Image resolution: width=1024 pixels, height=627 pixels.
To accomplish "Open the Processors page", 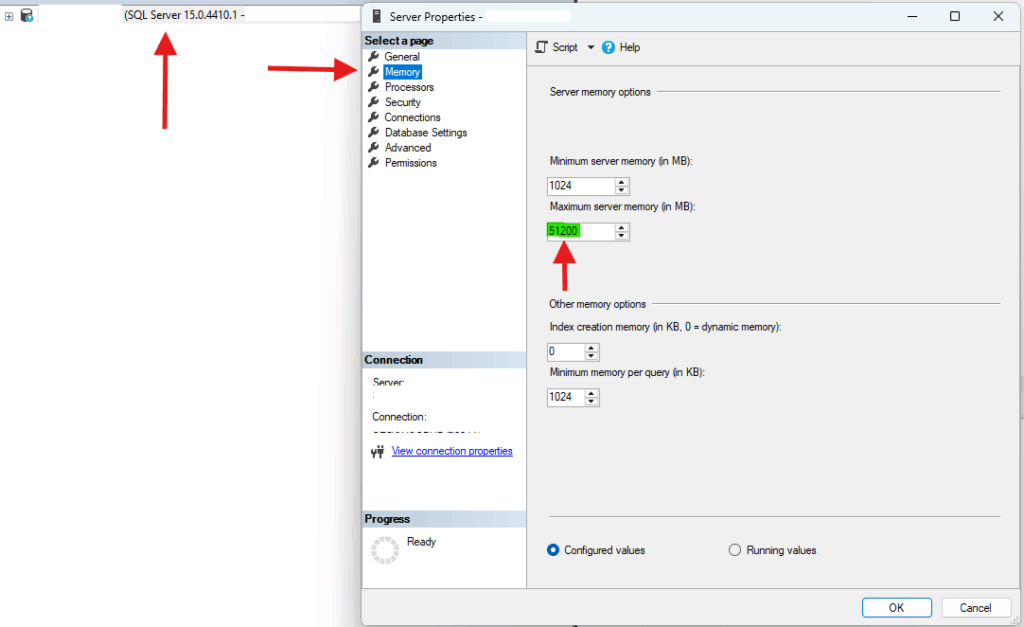I will tap(409, 87).
